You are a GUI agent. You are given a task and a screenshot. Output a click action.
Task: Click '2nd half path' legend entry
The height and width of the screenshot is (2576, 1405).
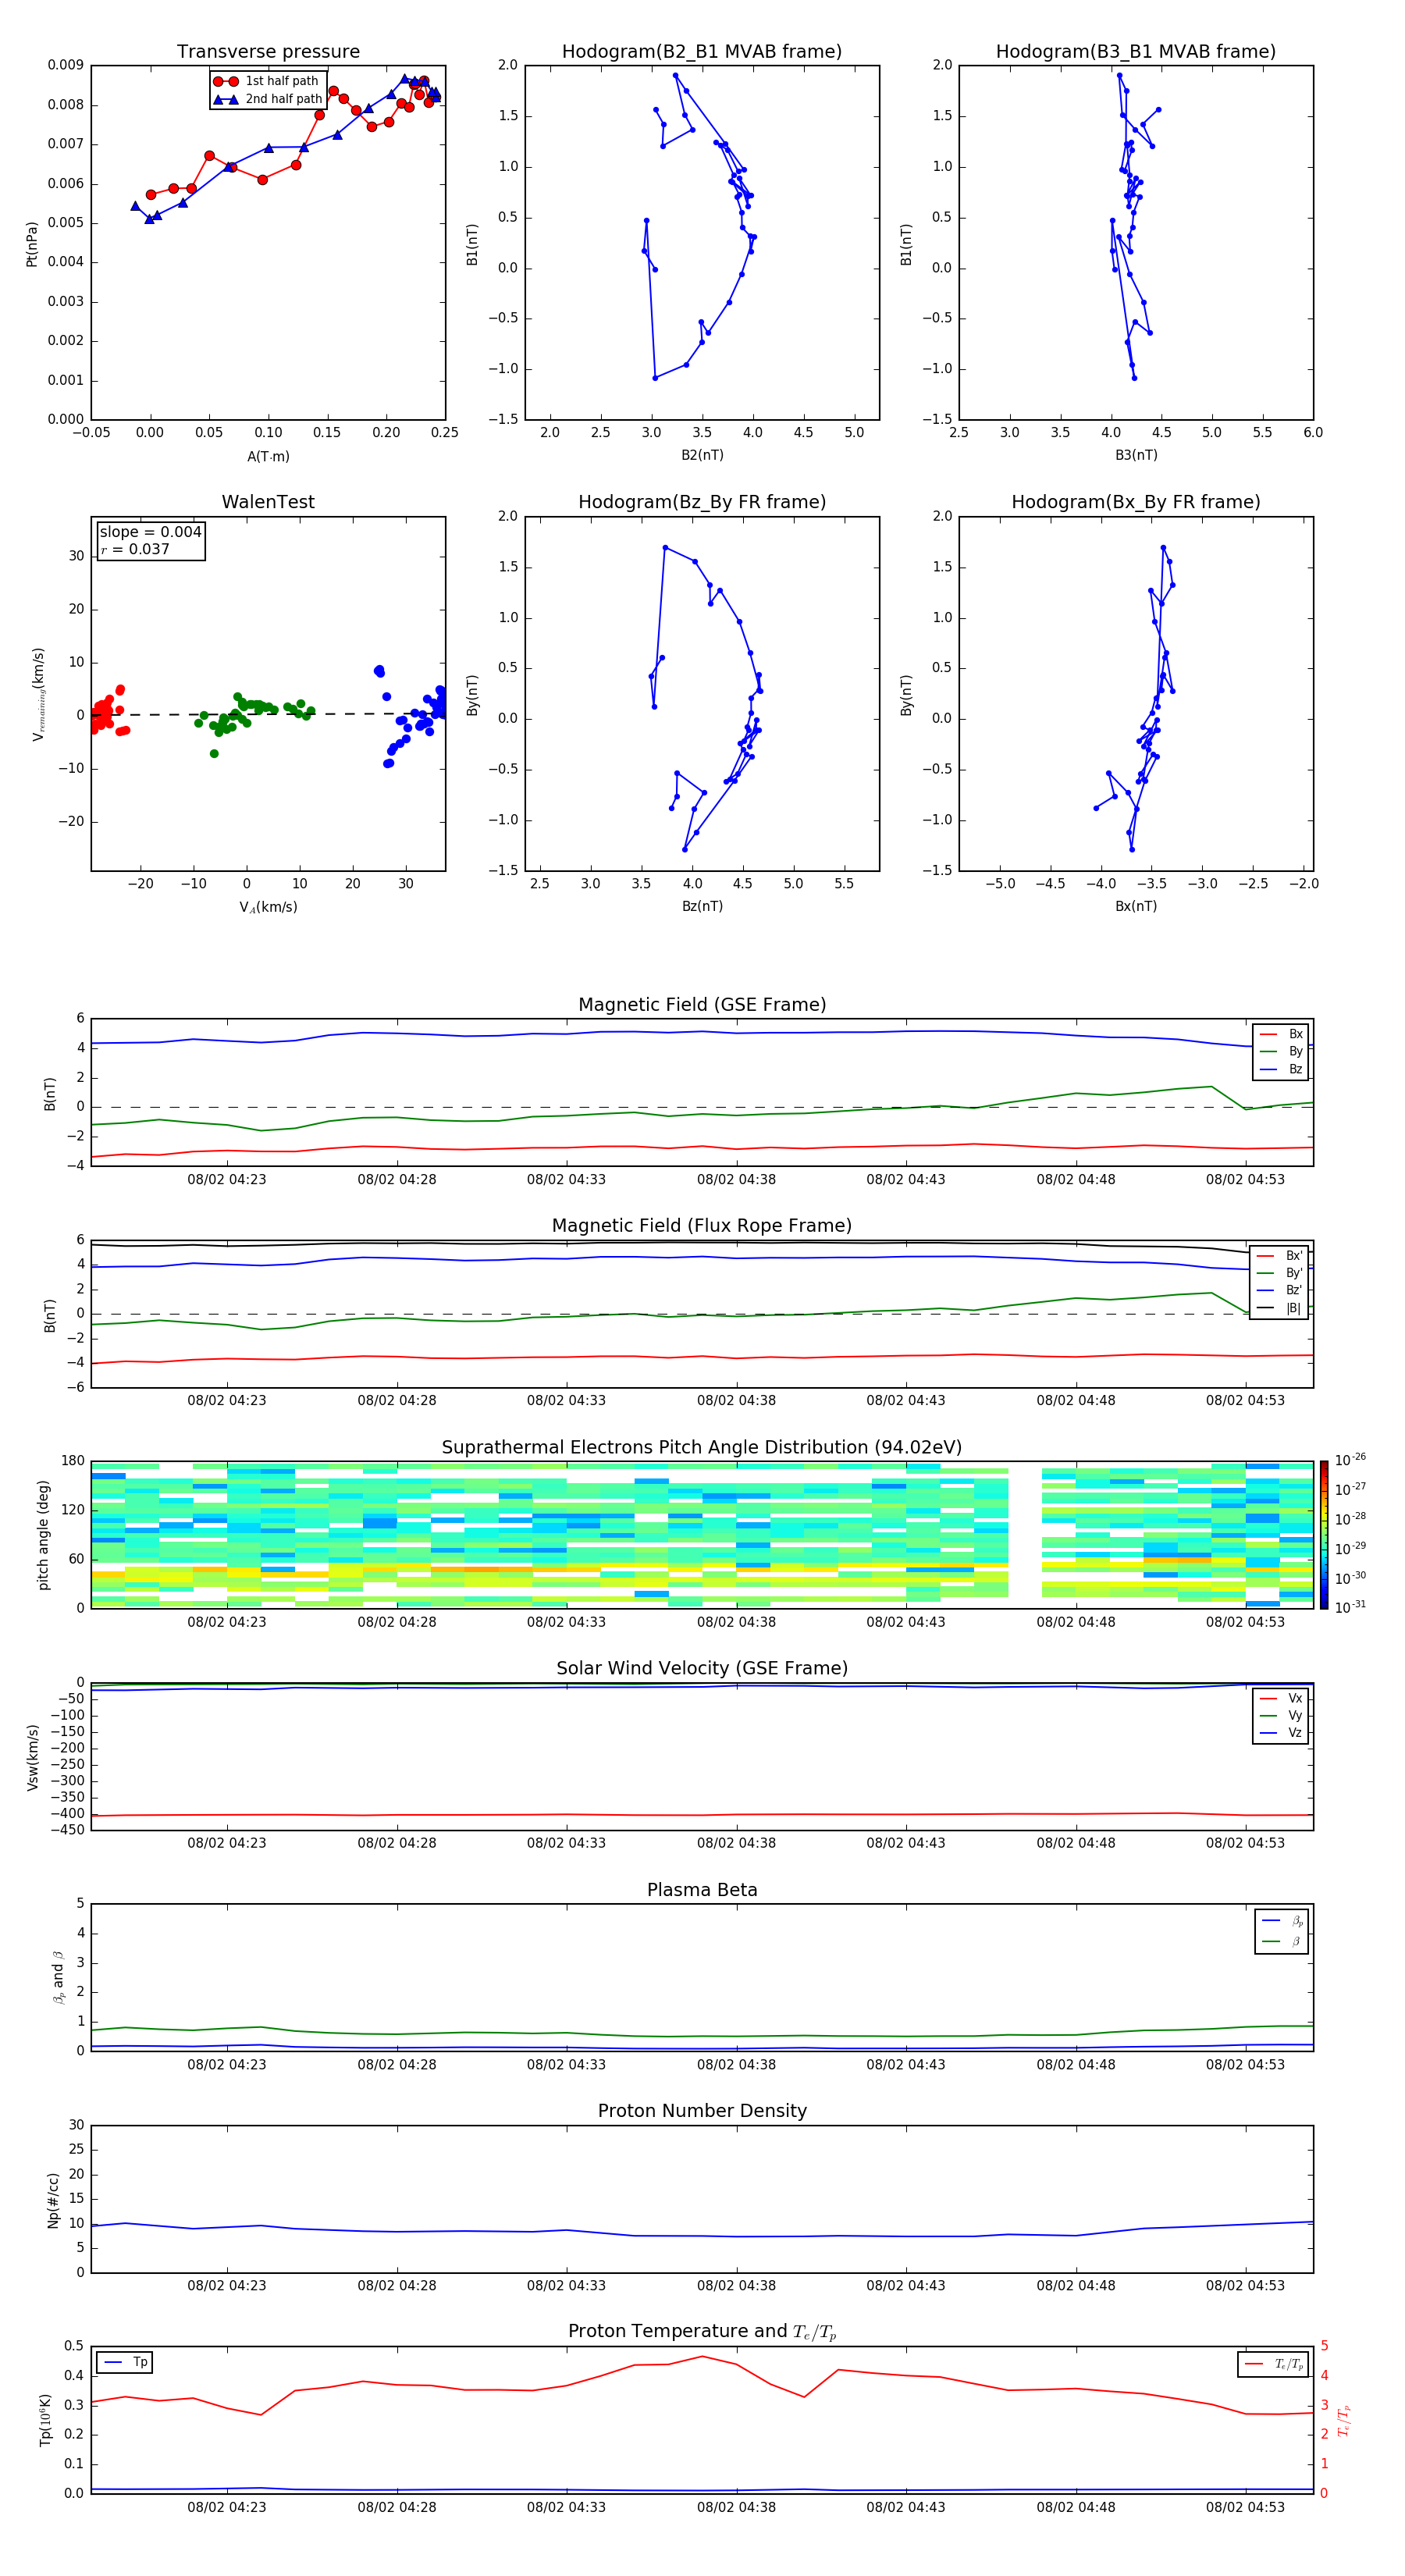pos(268,99)
